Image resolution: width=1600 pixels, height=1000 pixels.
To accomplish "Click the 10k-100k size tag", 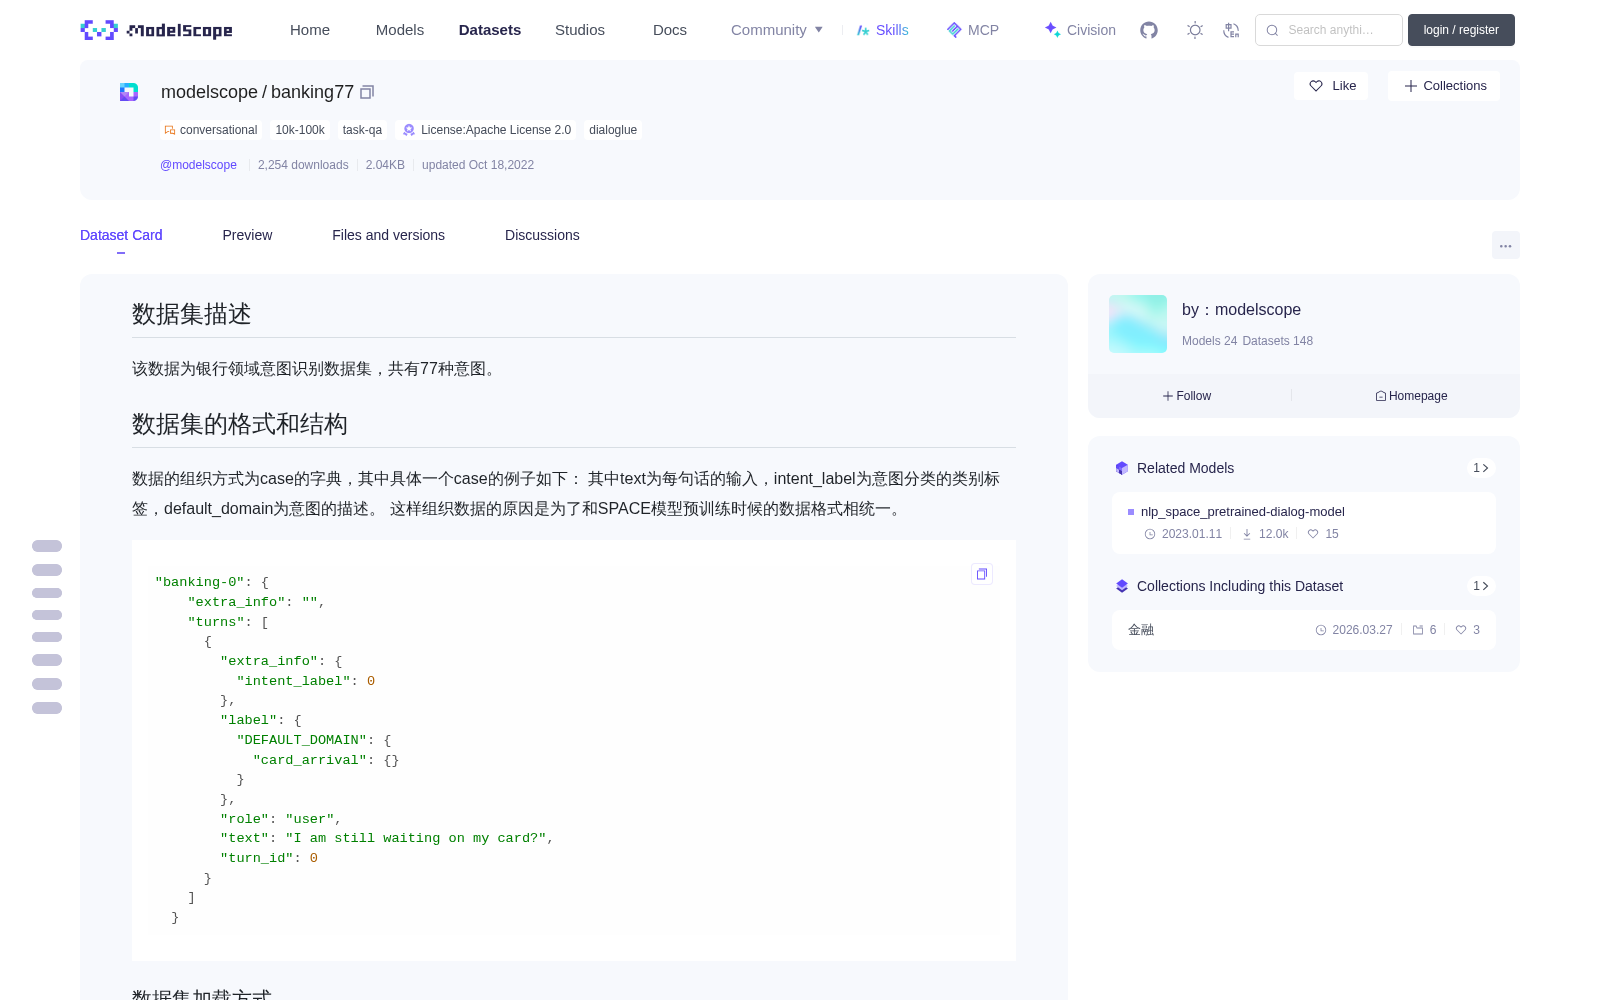I will [x=300, y=130].
